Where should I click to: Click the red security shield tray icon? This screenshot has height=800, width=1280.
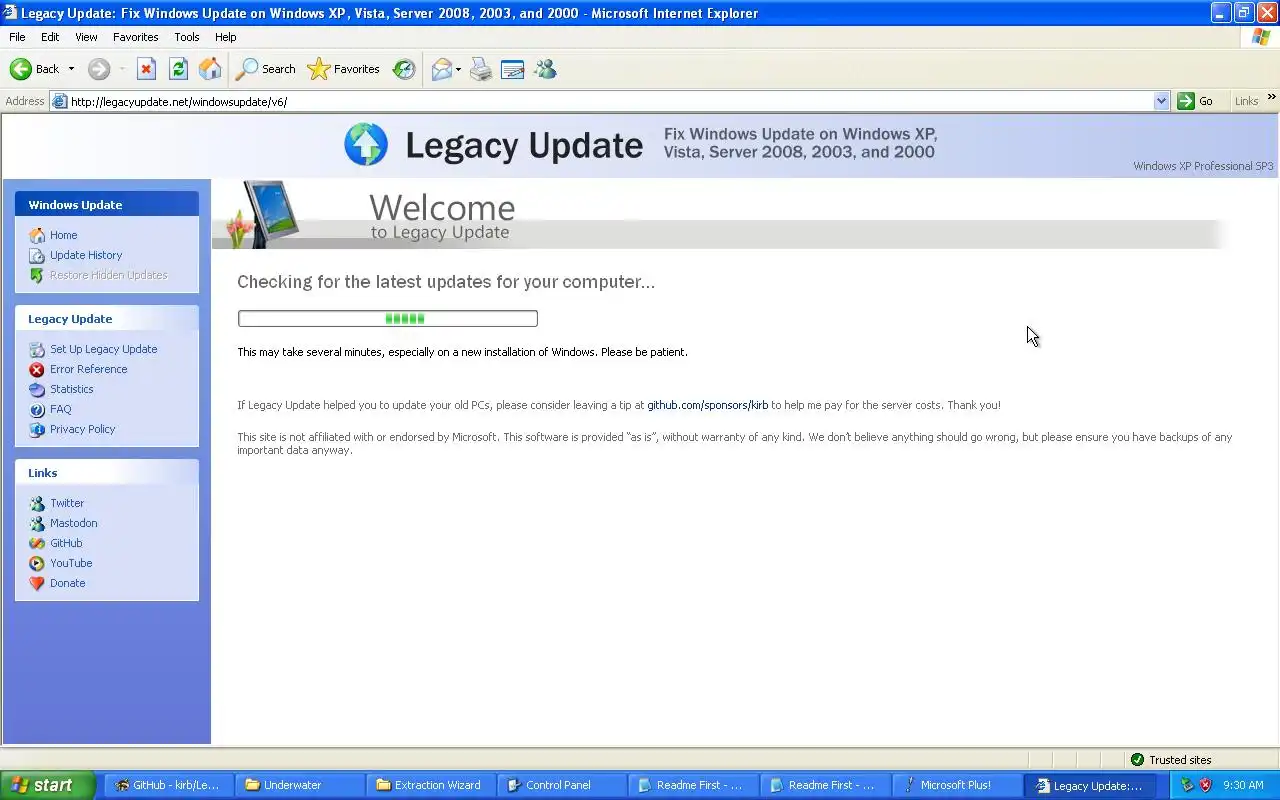[x=1205, y=785]
